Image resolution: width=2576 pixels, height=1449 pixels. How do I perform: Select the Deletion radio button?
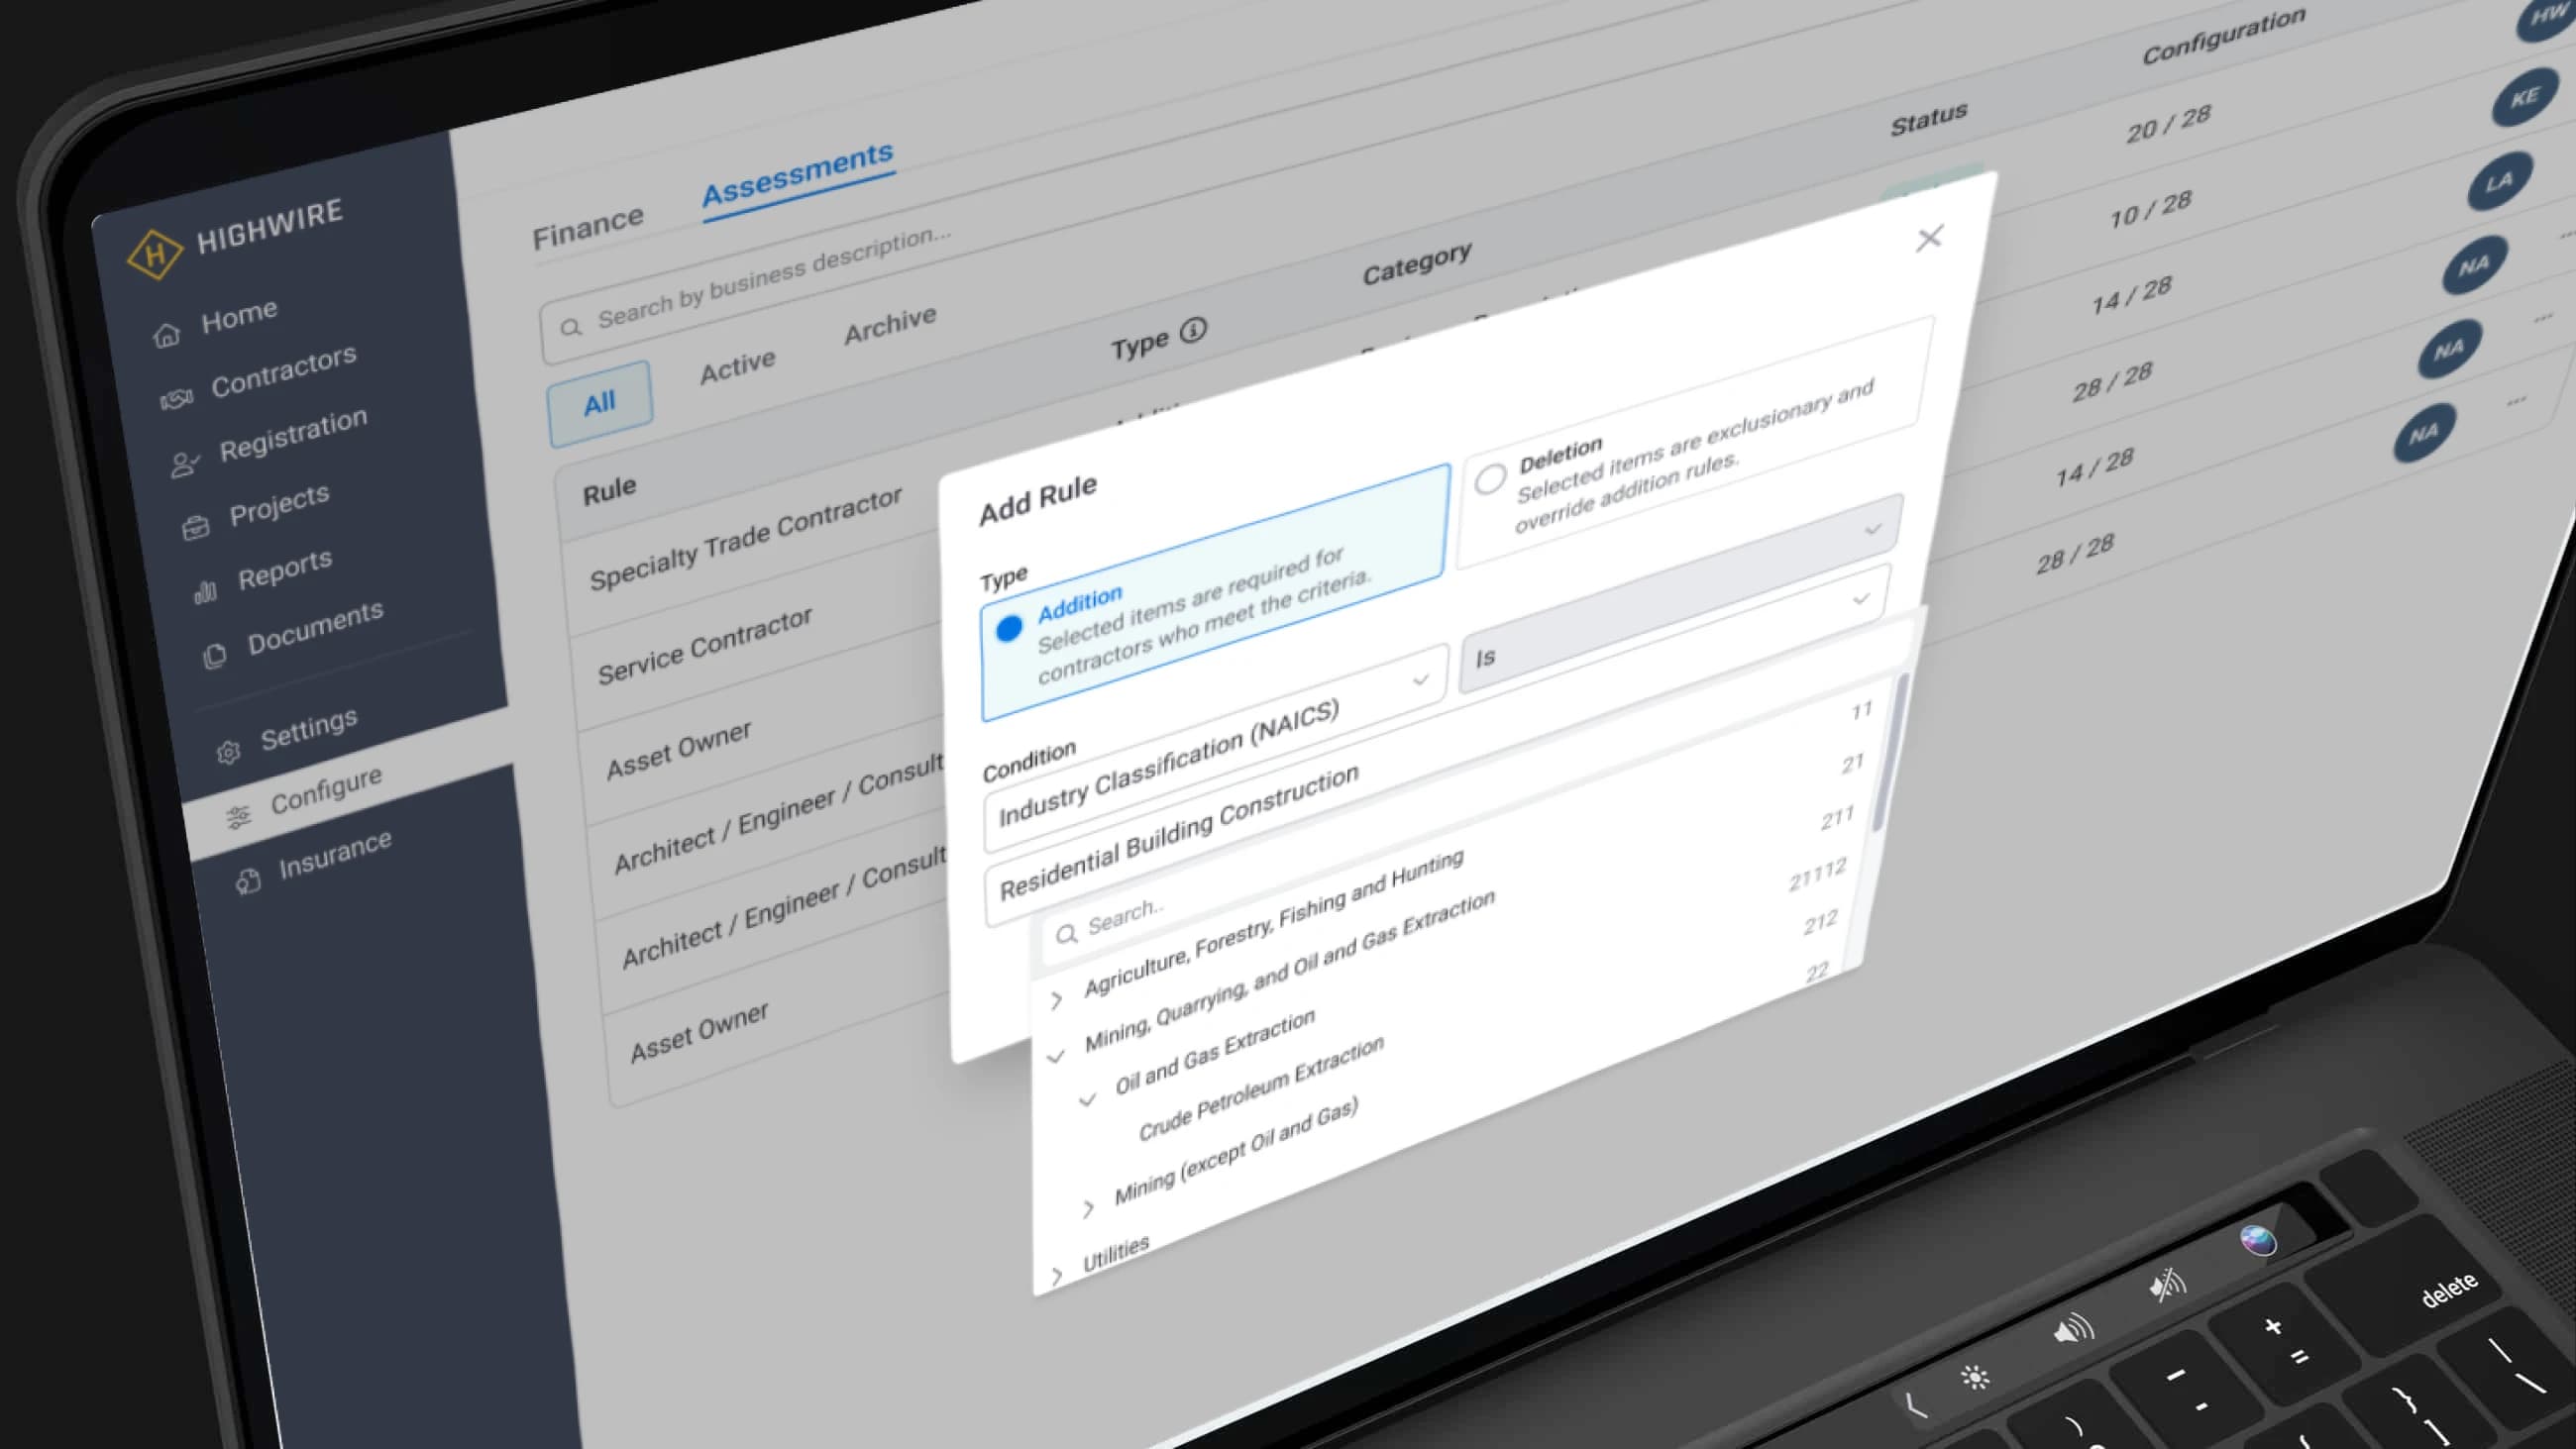(1489, 478)
